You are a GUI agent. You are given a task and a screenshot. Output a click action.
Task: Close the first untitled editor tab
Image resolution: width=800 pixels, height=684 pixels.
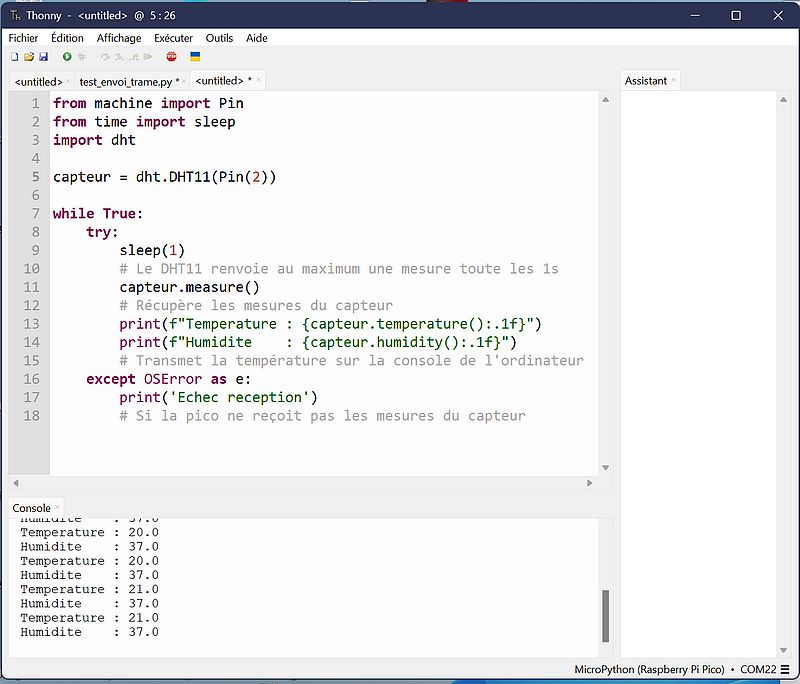click(68, 82)
